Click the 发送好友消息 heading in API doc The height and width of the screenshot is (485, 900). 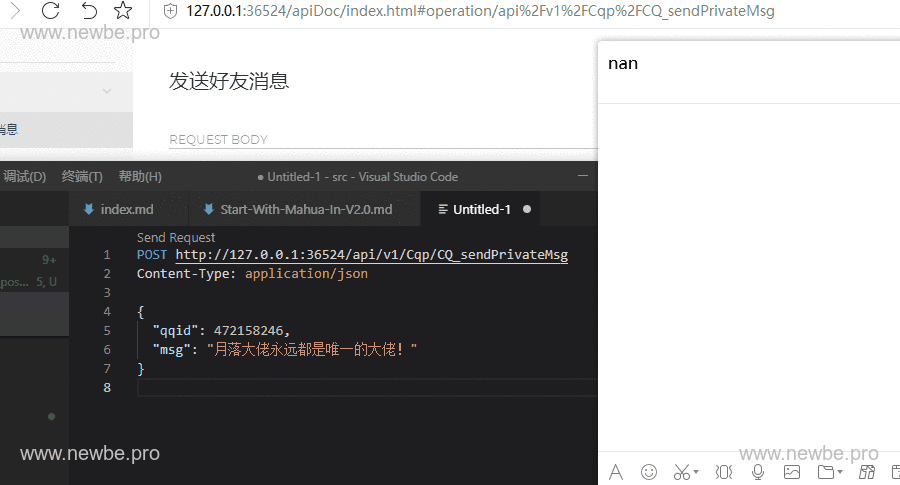tap(228, 81)
